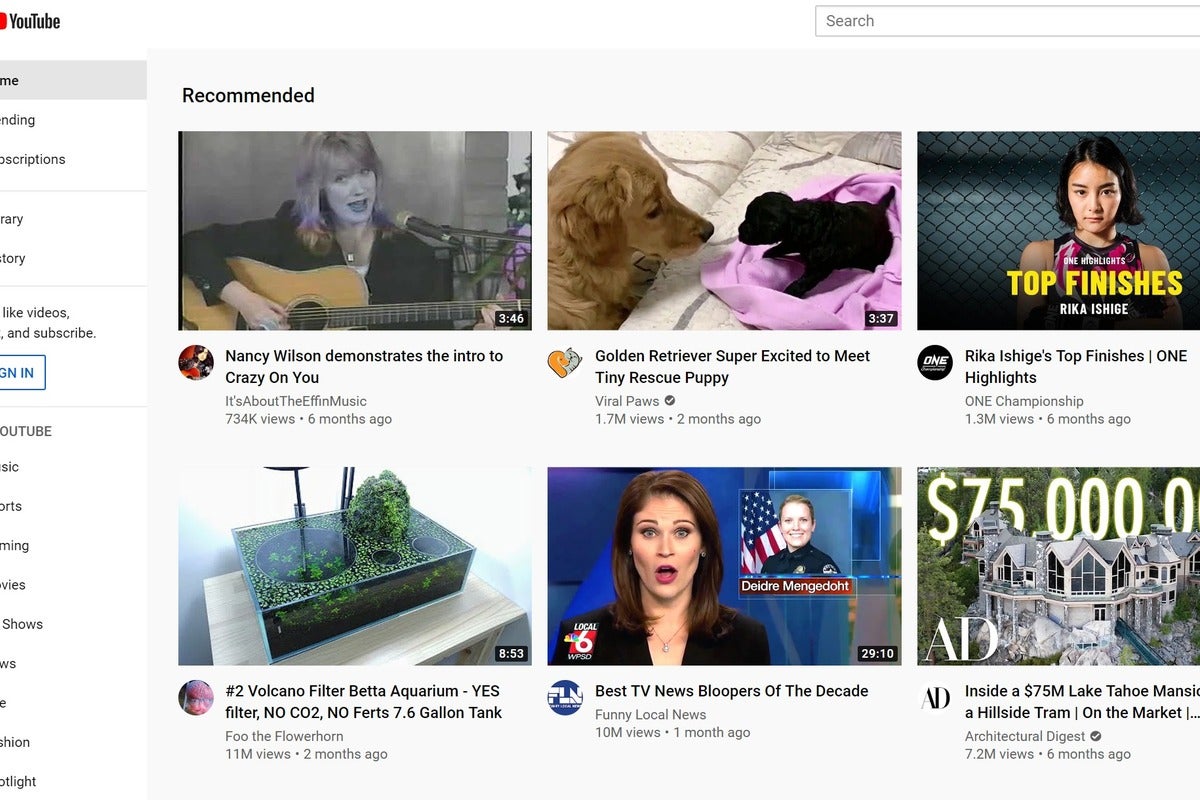1200x800 pixels.
Task: Open title Inside a $75M Lake Tahoe Mansion
Action: (1082, 702)
